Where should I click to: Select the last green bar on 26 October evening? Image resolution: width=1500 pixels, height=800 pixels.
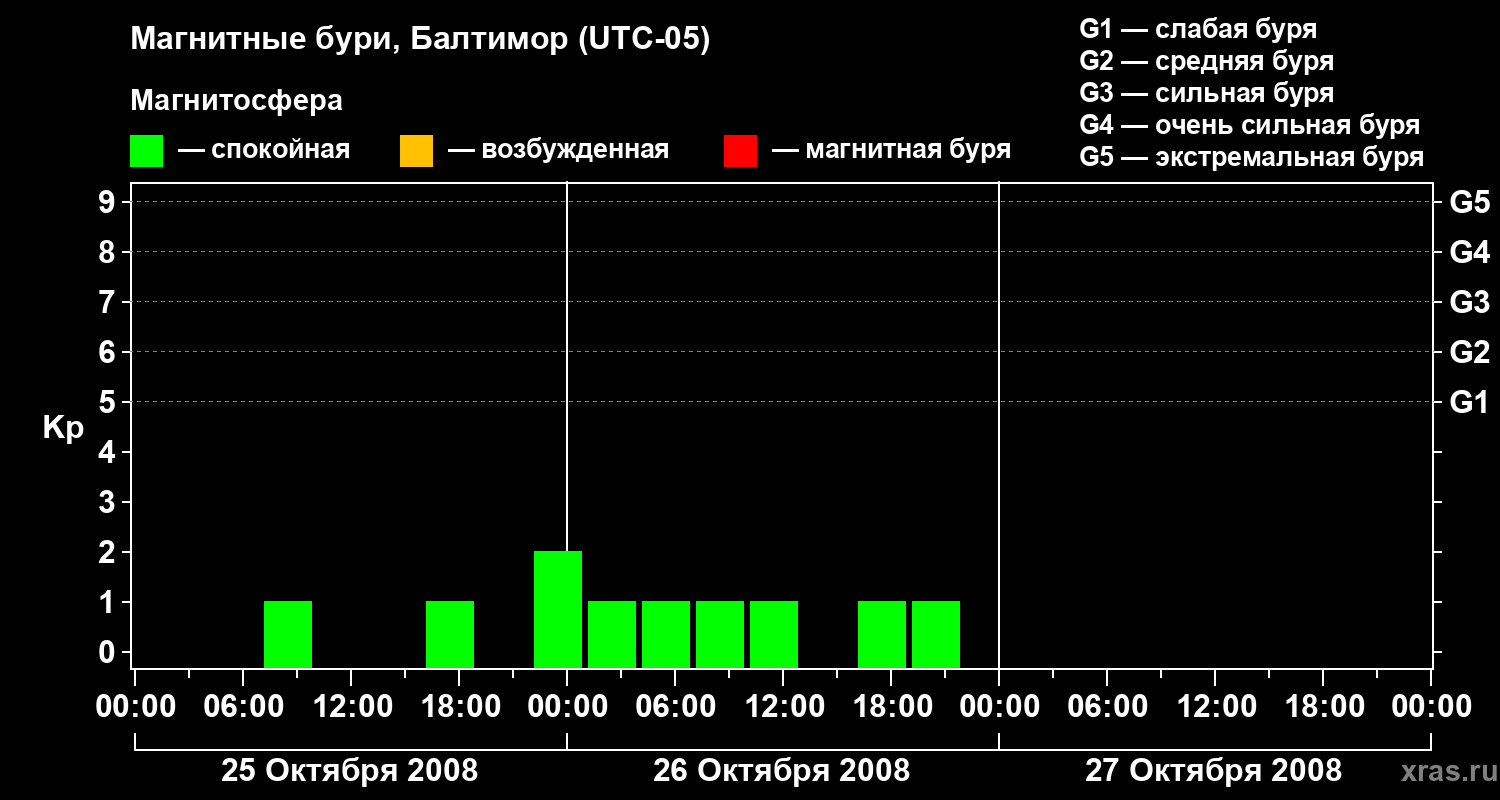(936, 634)
